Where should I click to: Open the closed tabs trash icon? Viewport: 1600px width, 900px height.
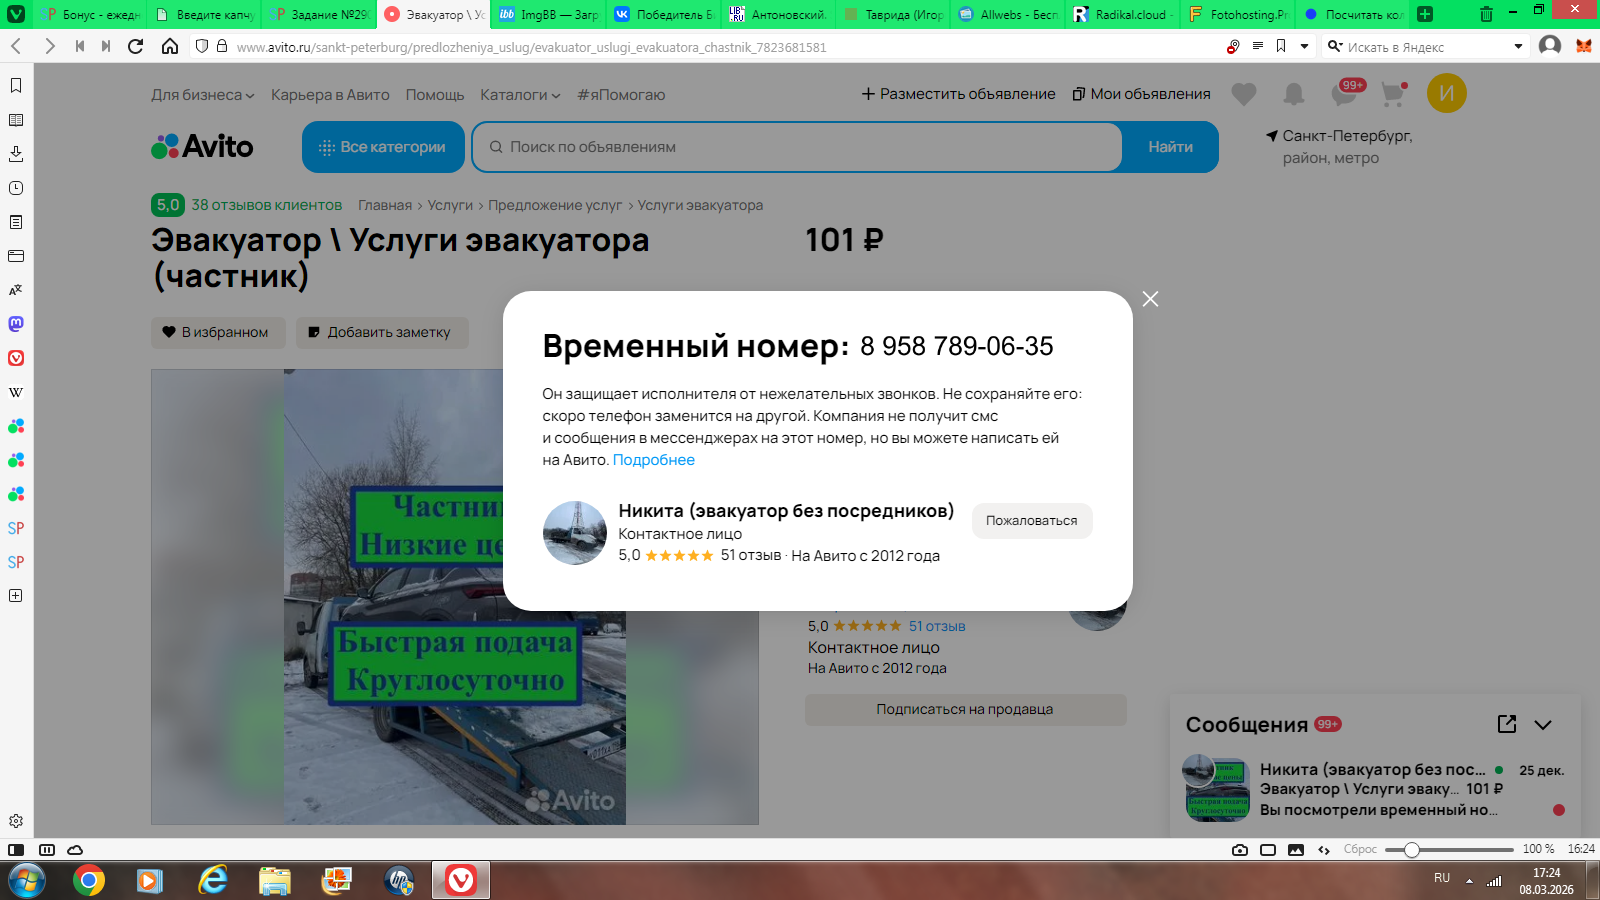(x=1486, y=14)
